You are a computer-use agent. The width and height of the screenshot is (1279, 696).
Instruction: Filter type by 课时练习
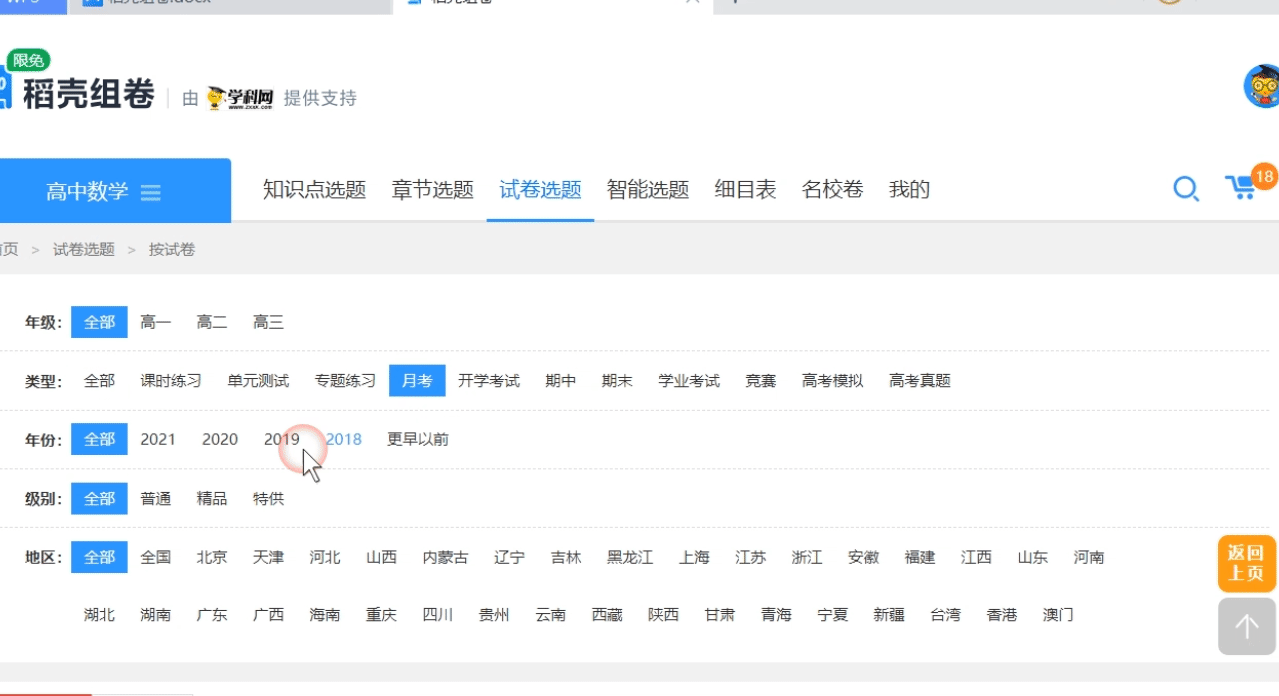click(x=171, y=380)
